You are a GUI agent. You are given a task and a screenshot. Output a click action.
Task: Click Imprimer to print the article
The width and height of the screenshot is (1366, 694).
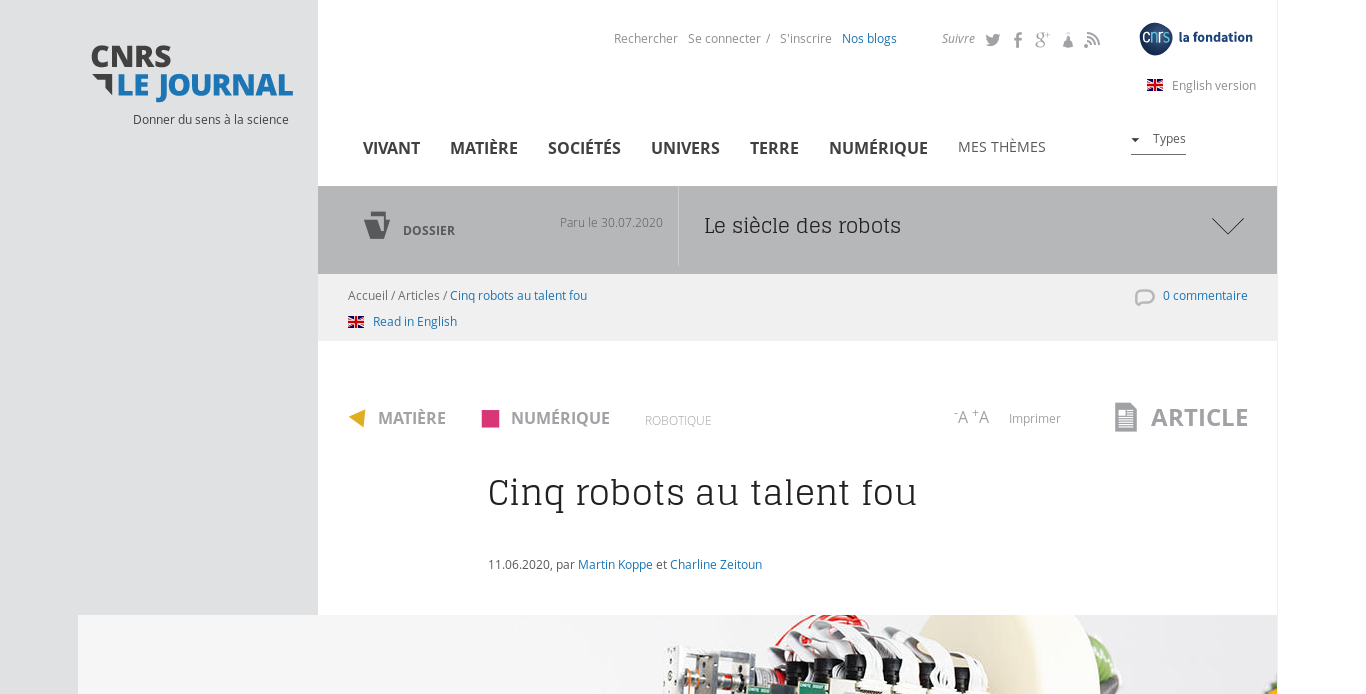pyautogui.click(x=1035, y=419)
